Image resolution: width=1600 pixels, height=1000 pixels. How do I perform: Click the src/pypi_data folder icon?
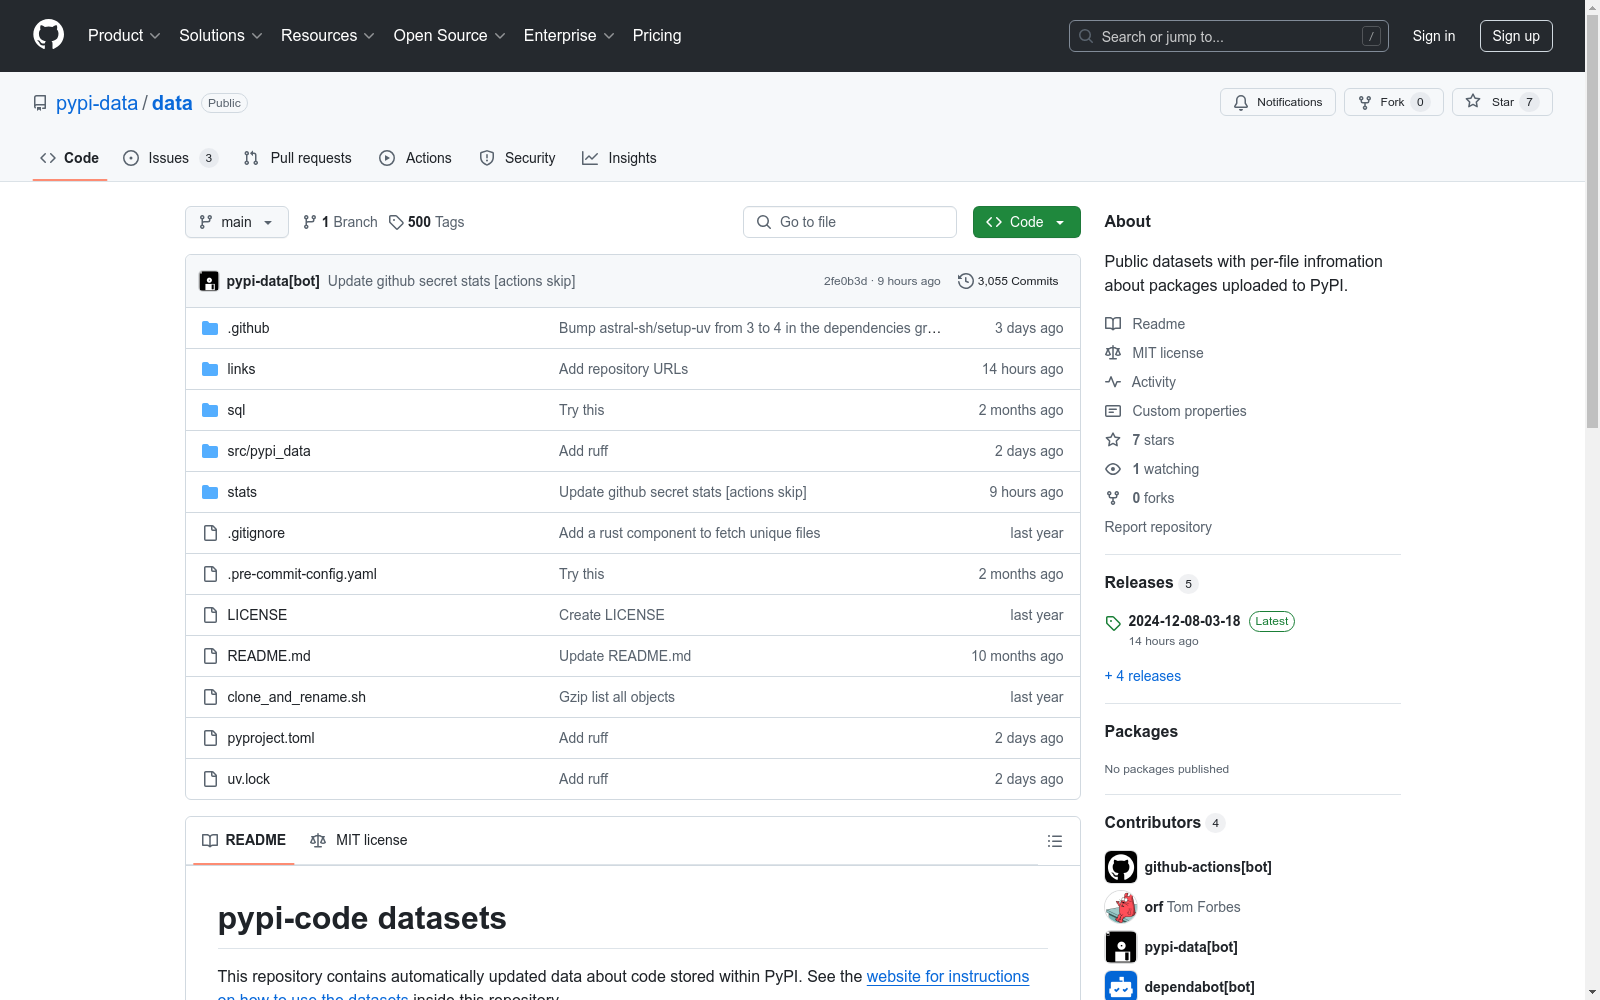pos(210,451)
